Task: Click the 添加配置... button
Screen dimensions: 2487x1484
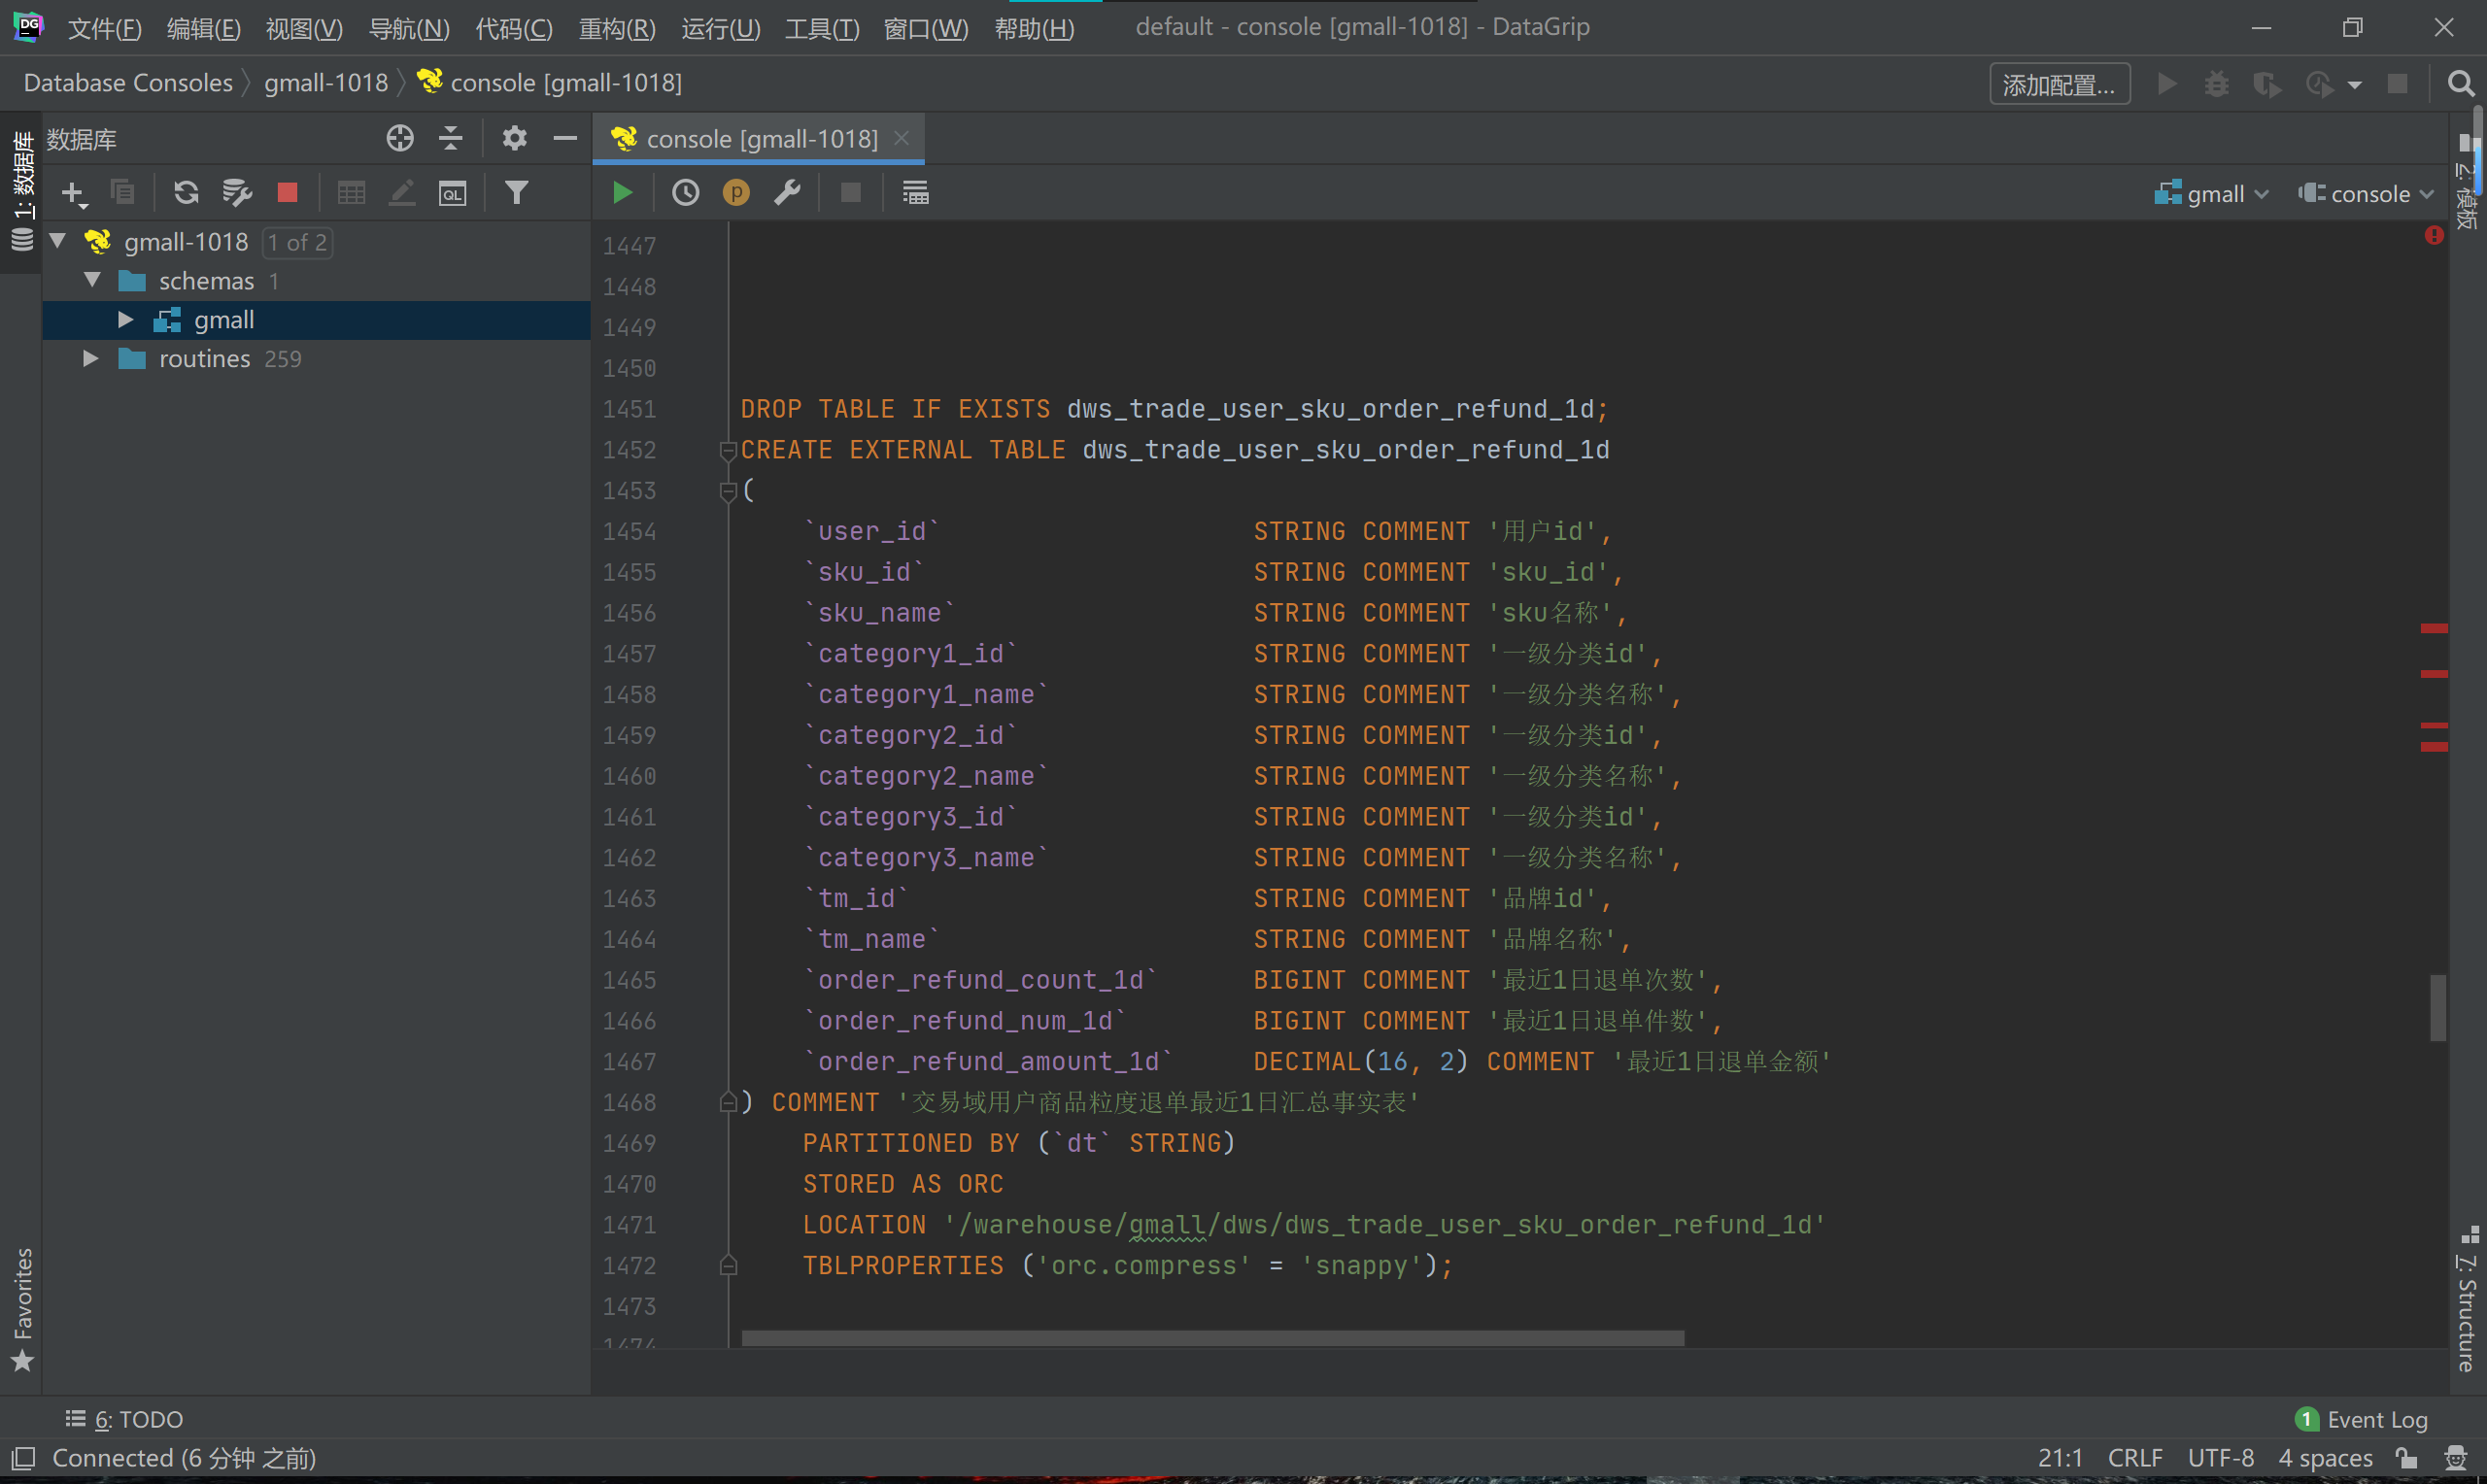Action: (2058, 85)
